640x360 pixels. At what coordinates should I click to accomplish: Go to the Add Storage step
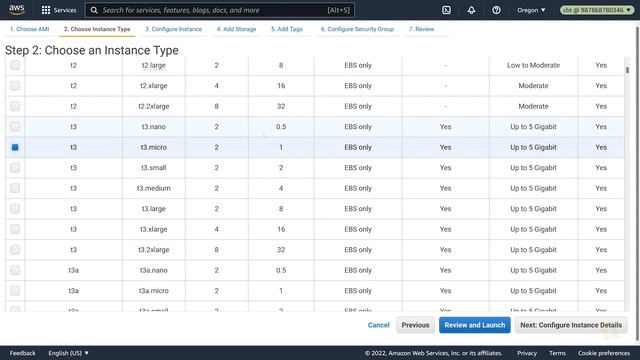[x=236, y=29]
